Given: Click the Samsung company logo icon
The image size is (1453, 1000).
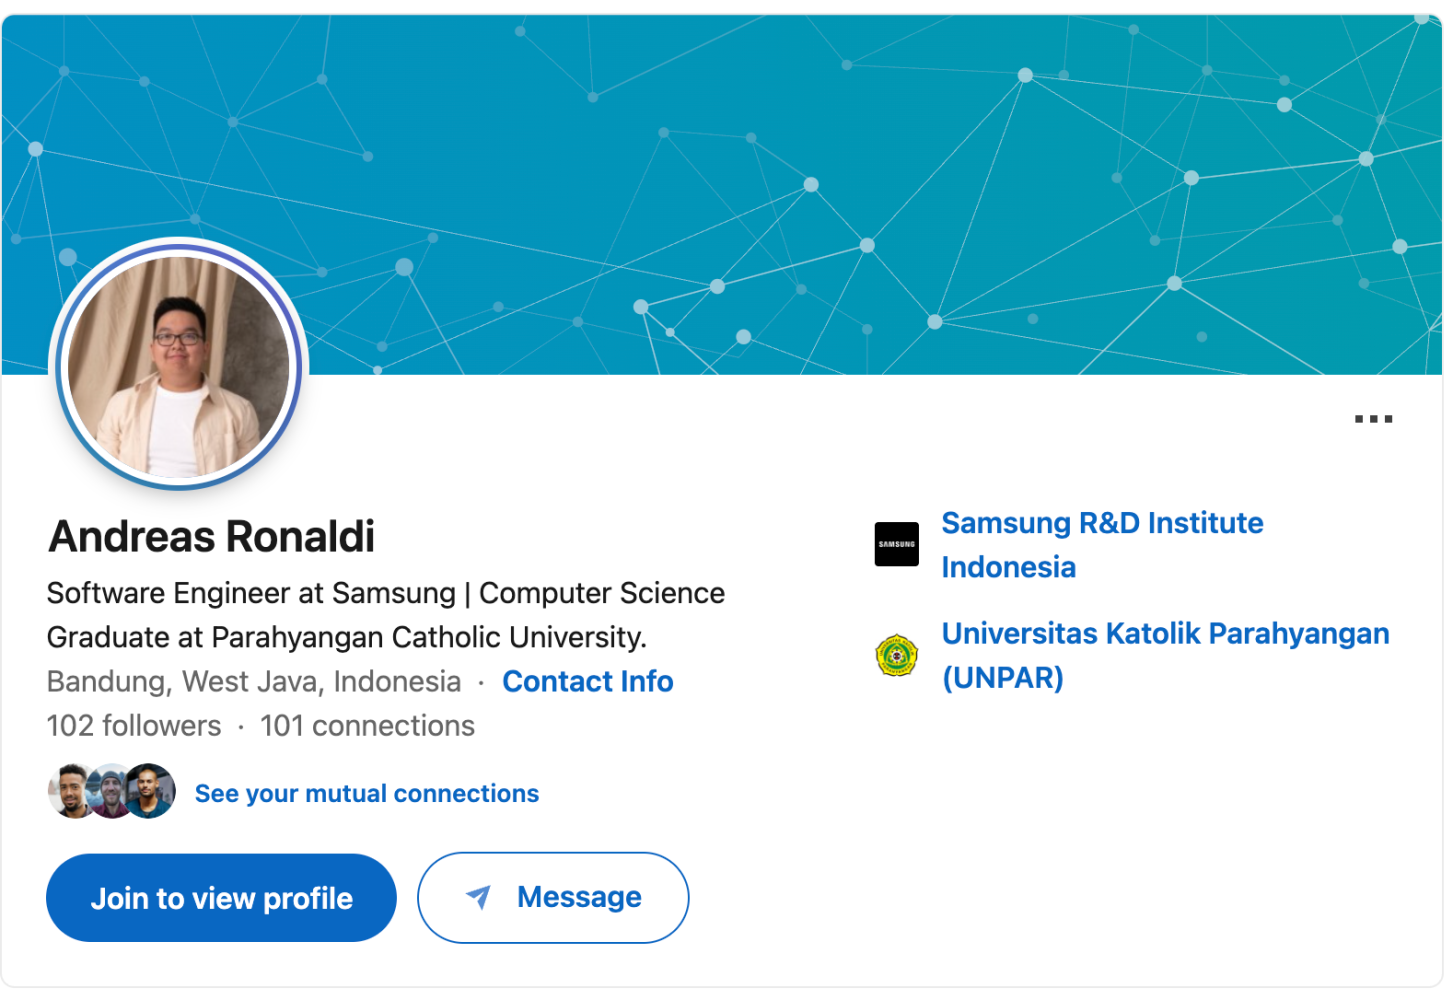Looking at the screenshot, I should (896, 544).
